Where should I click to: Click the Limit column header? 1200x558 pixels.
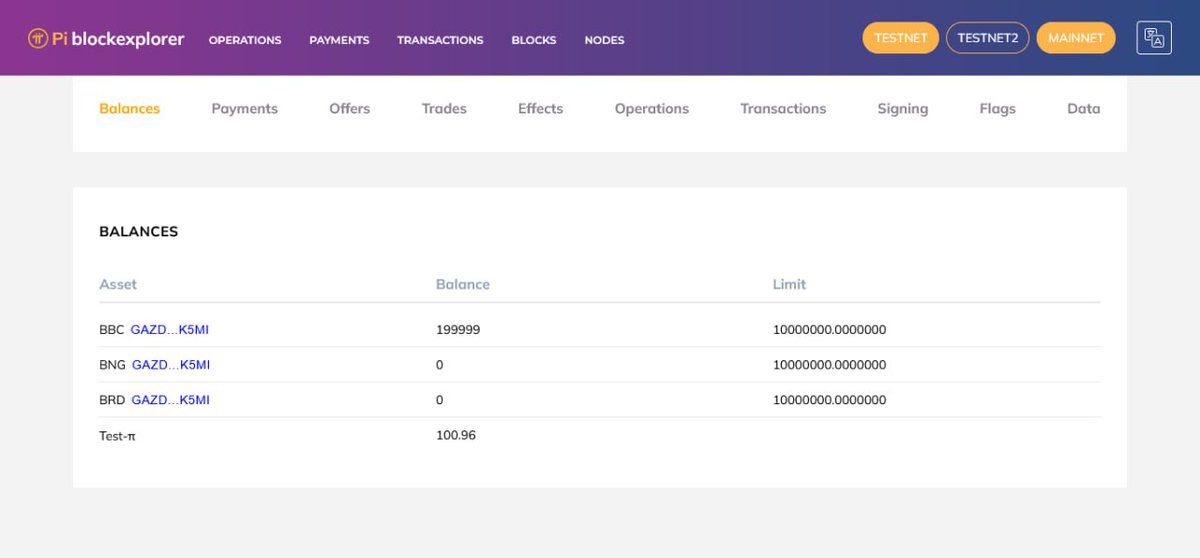tap(789, 284)
